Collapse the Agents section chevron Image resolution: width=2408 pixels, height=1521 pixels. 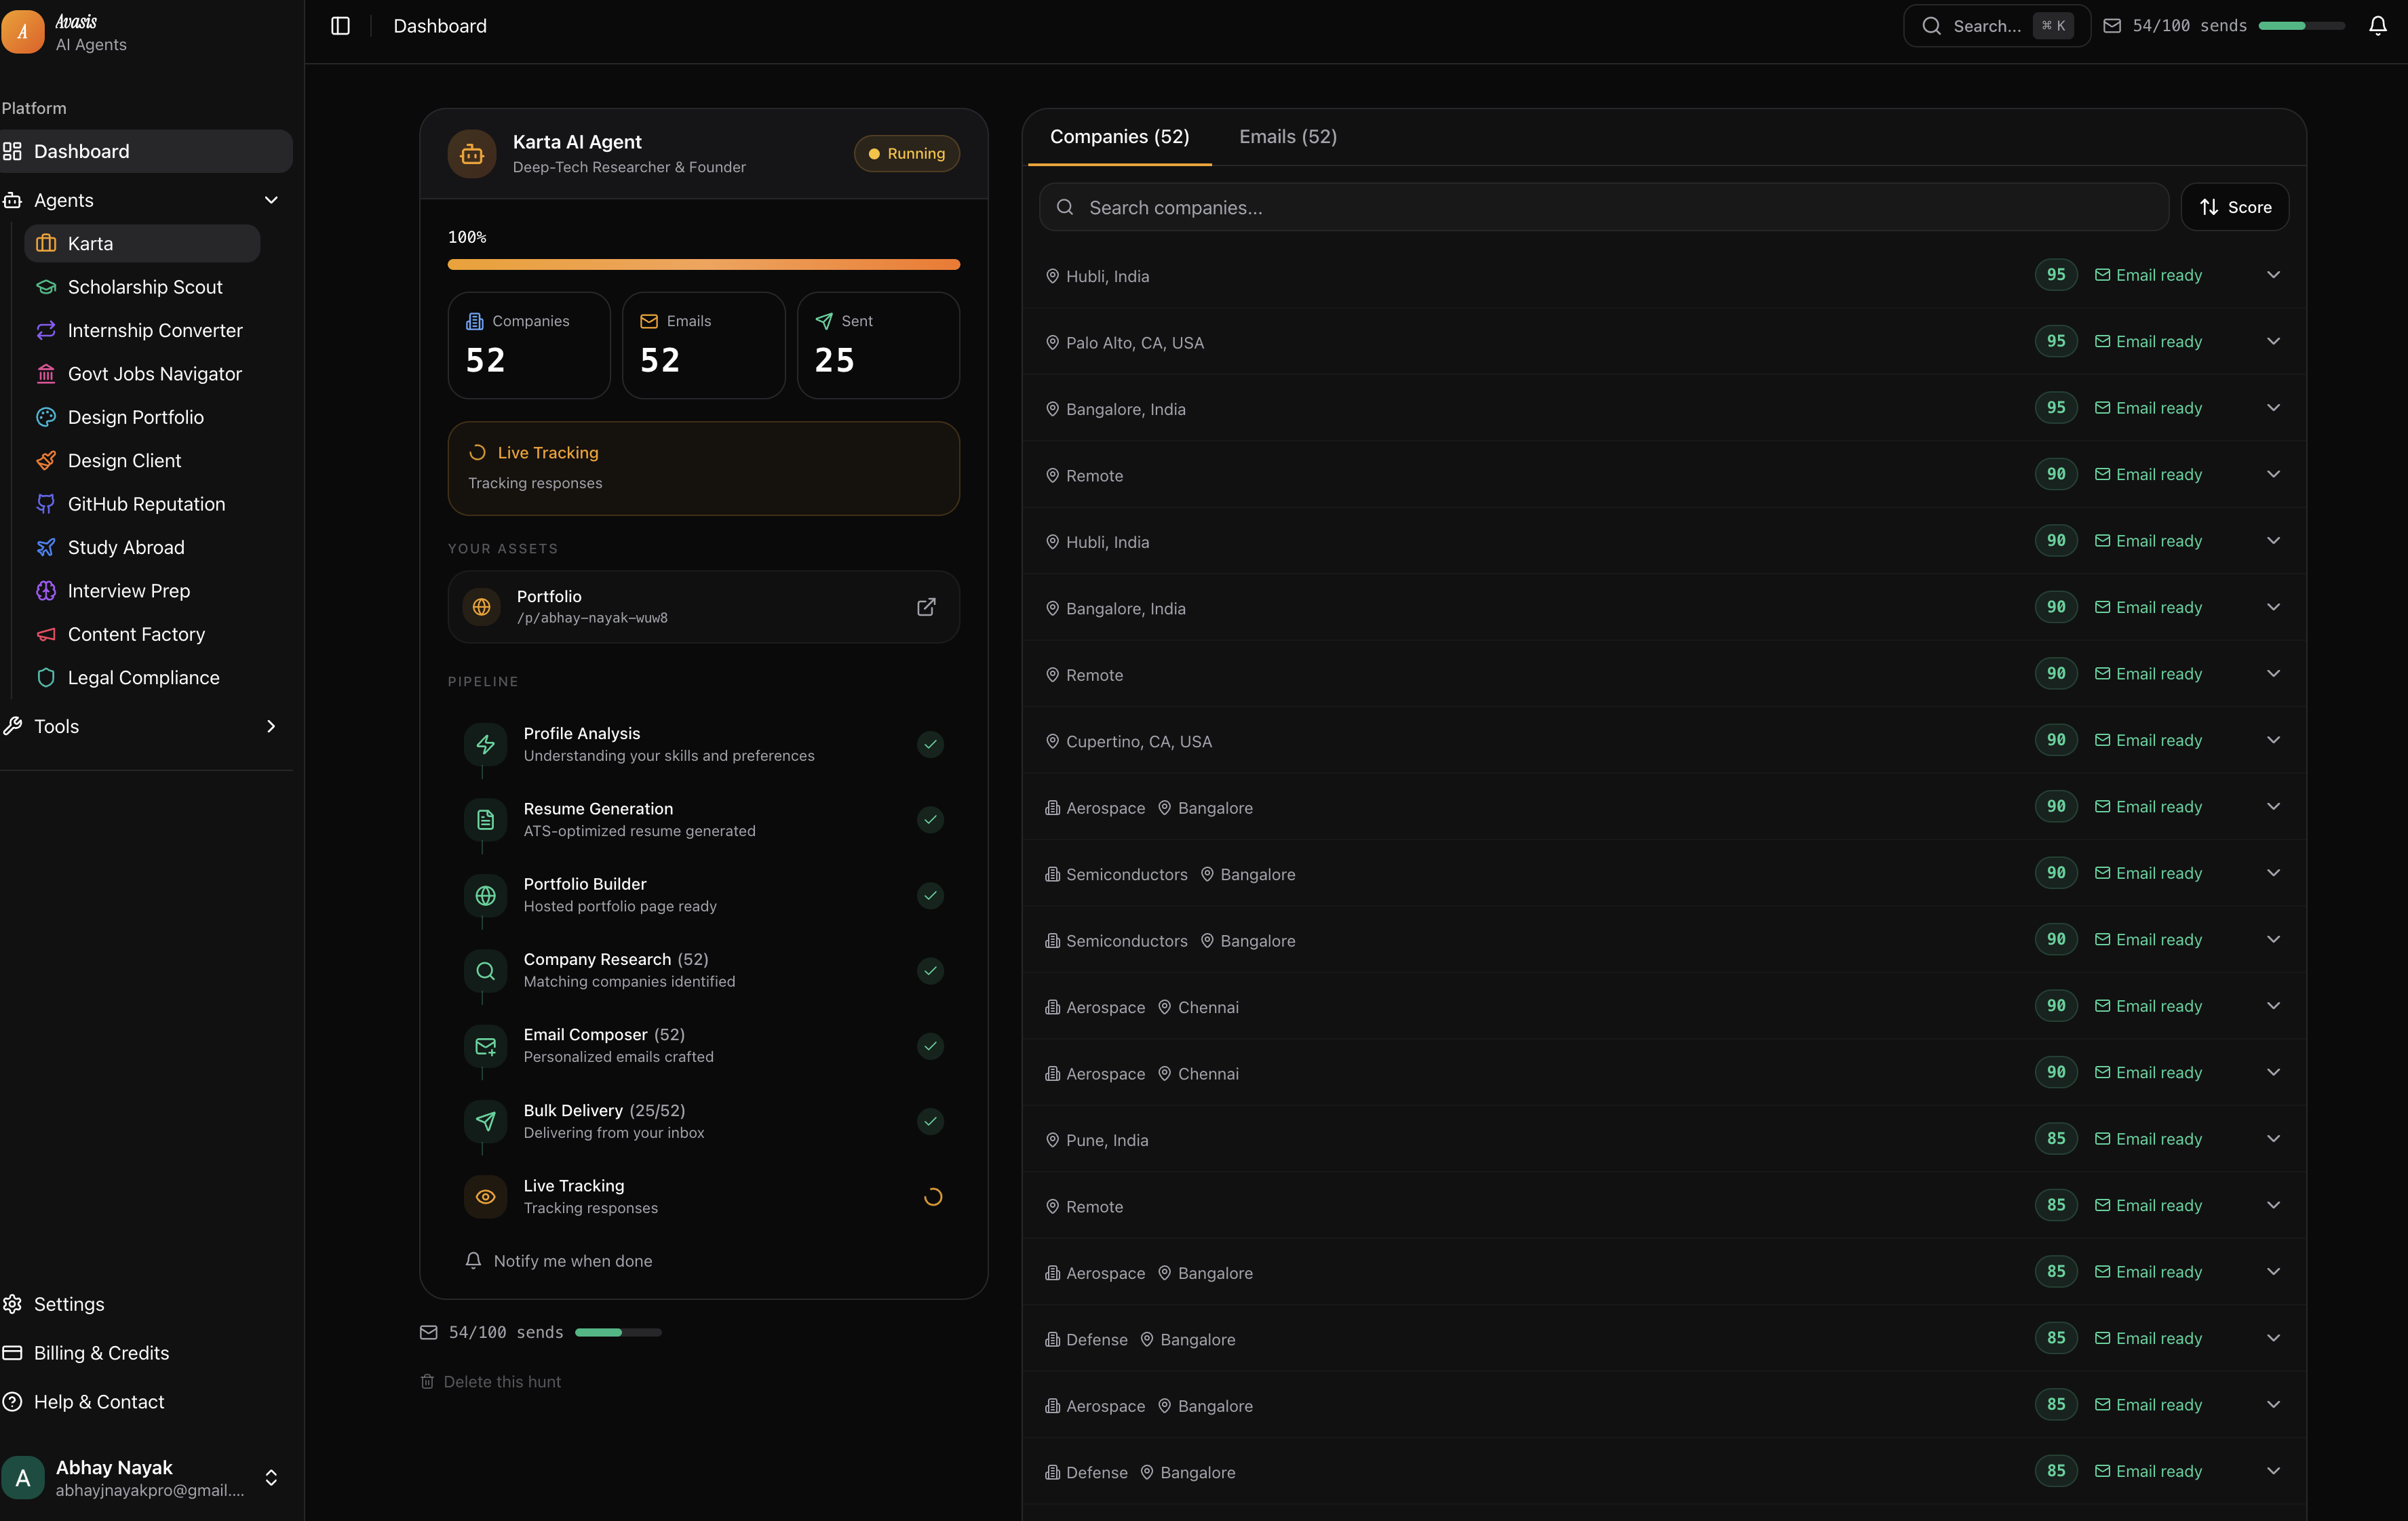point(271,200)
